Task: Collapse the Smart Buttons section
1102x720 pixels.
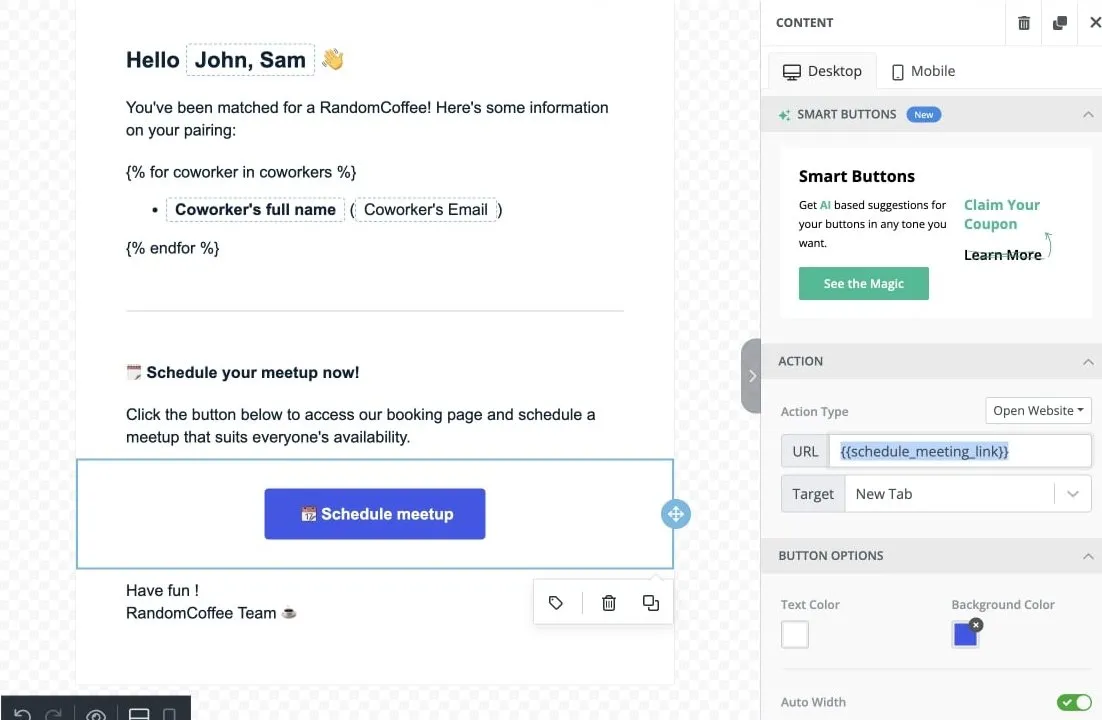Action: pos(1088,114)
